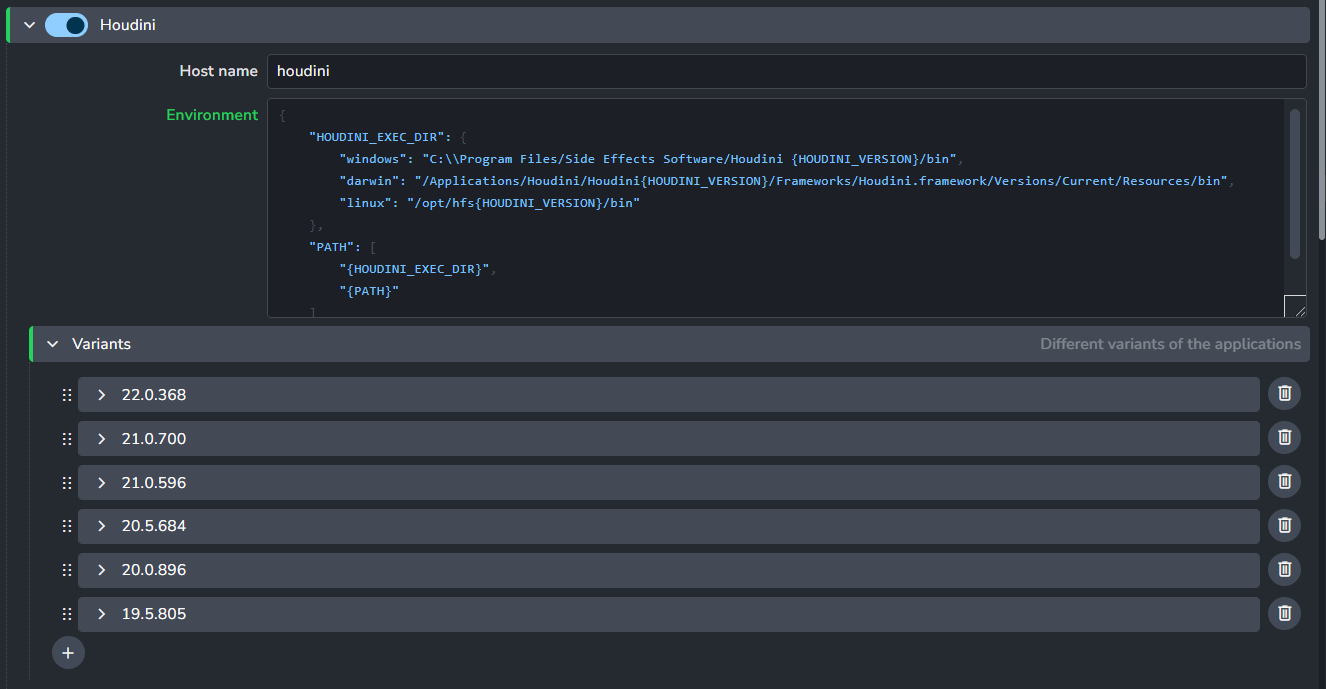Expand variant 20.5.684

101,526
